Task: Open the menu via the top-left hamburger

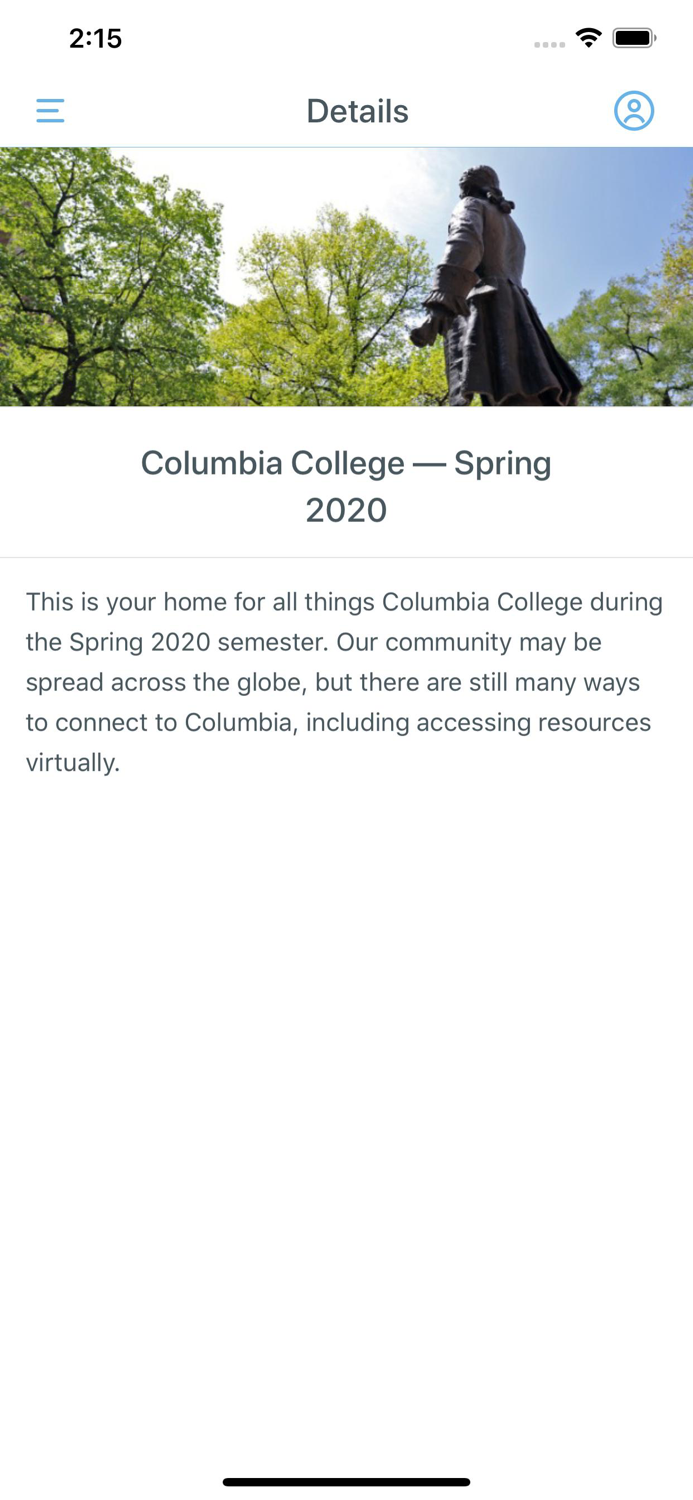Action: [x=50, y=111]
